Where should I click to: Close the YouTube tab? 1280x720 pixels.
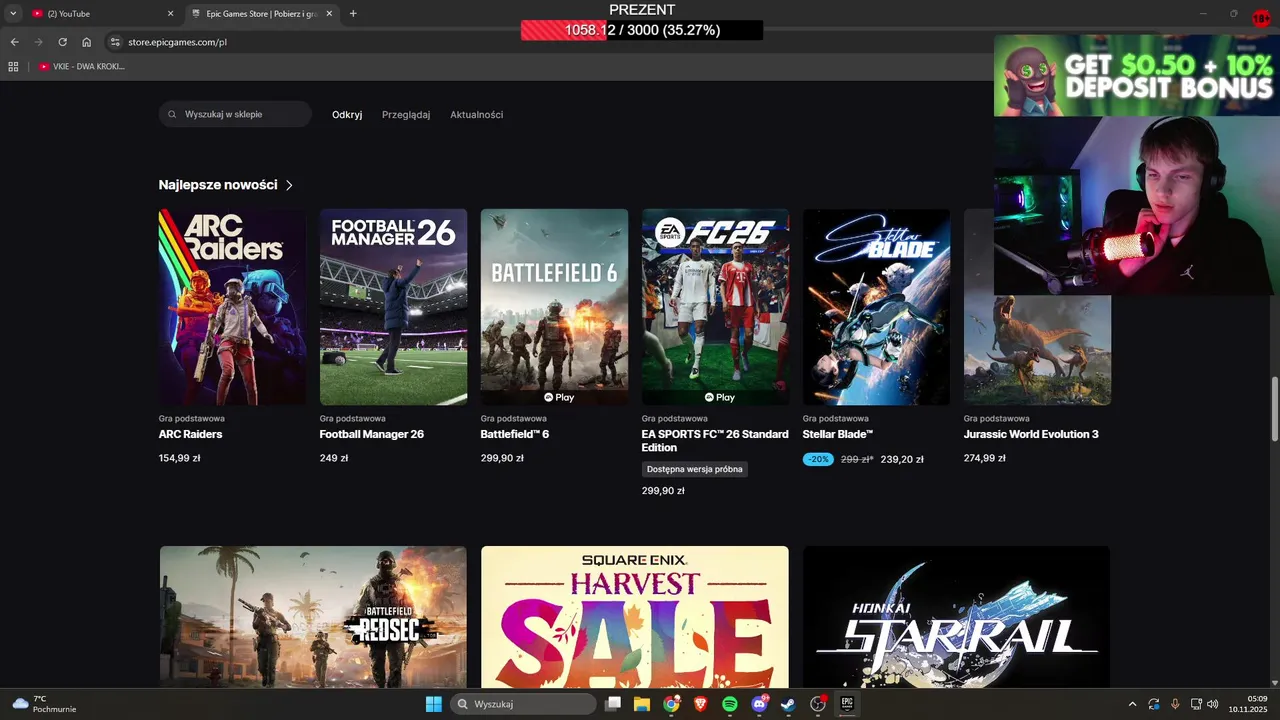tap(170, 14)
